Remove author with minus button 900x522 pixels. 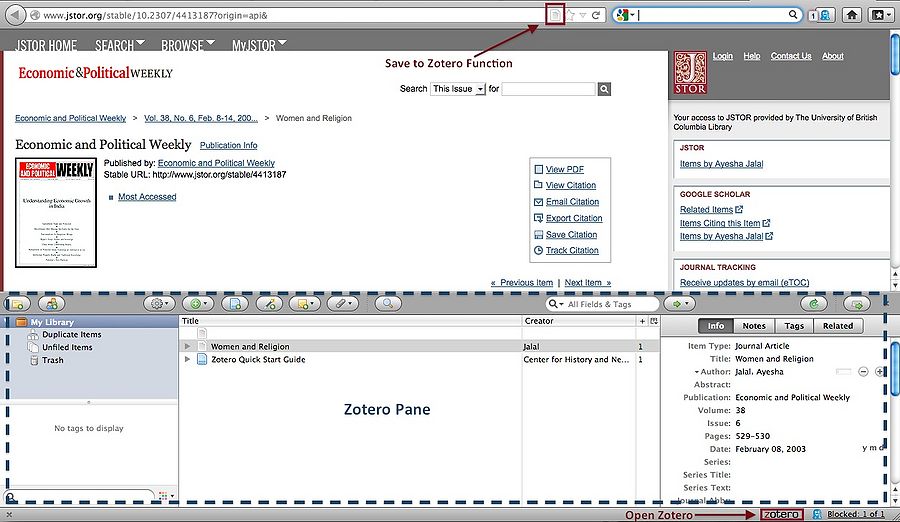coord(863,372)
